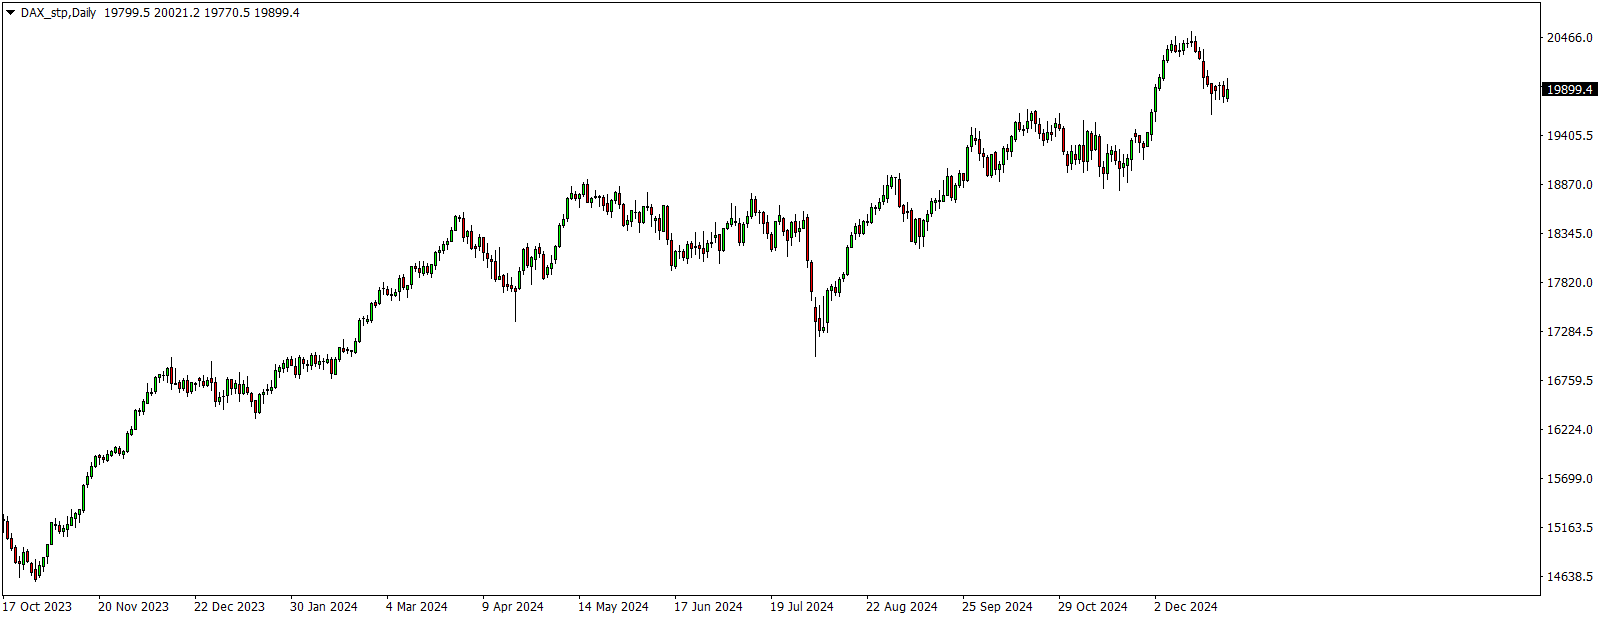
Task: Click the 19 Jul 2024 date label
Action: pyautogui.click(x=801, y=607)
